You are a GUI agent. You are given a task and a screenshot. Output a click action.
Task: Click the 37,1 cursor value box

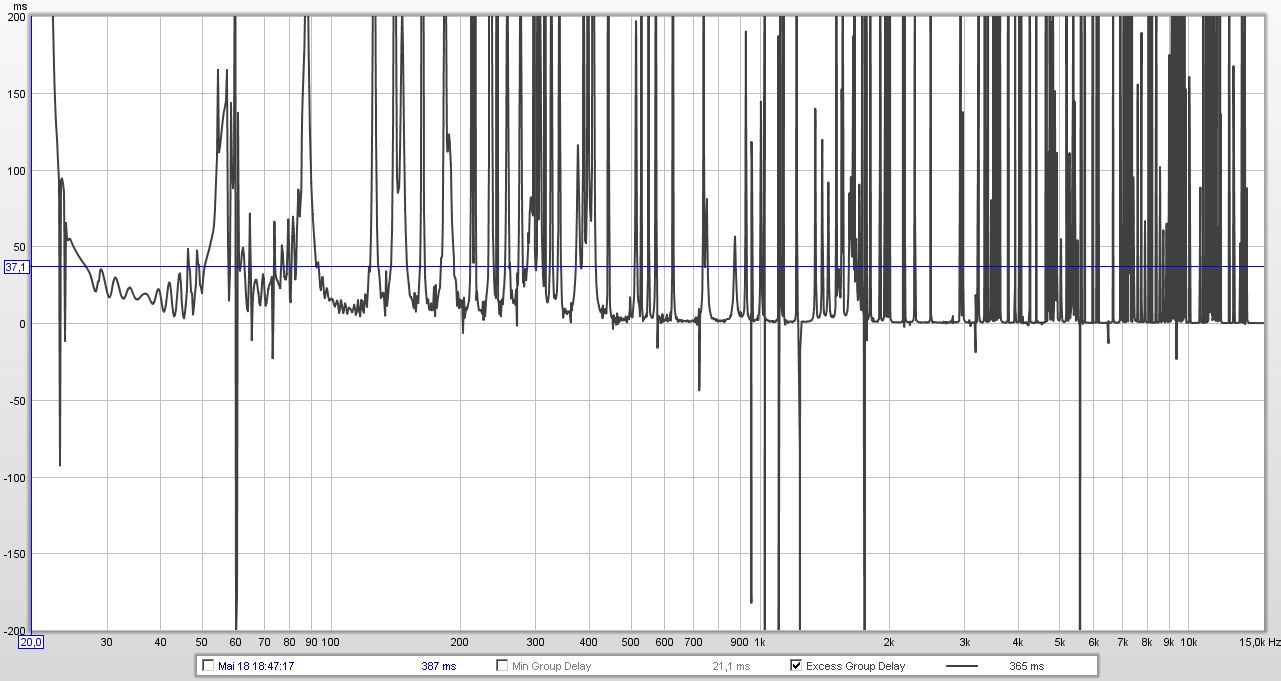tap(17, 267)
